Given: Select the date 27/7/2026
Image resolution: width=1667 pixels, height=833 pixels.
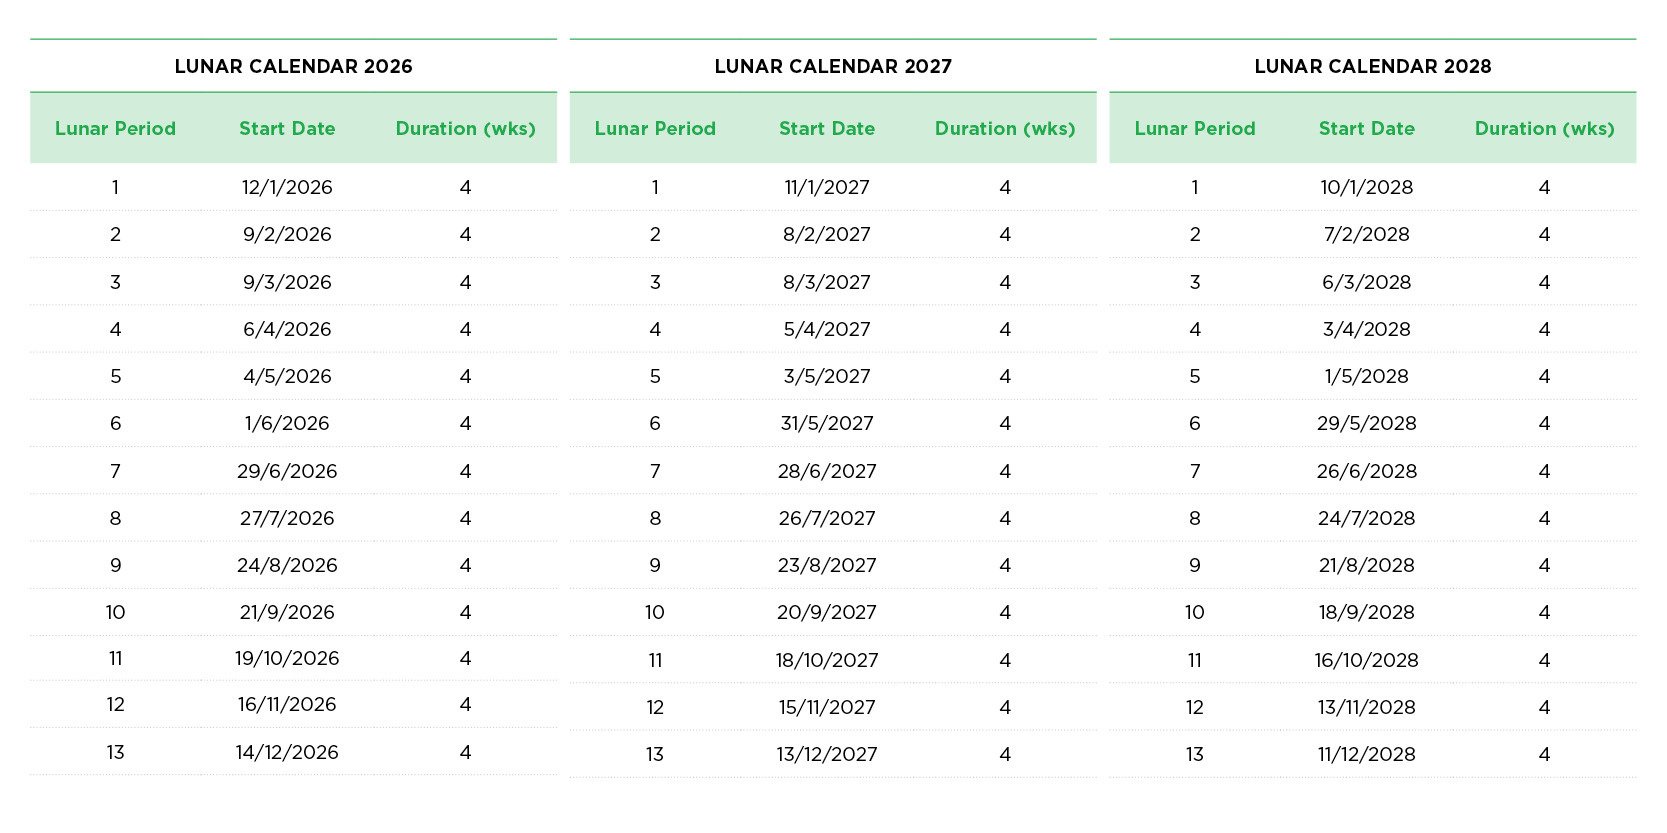Looking at the screenshot, I should (x=287, y=518).
